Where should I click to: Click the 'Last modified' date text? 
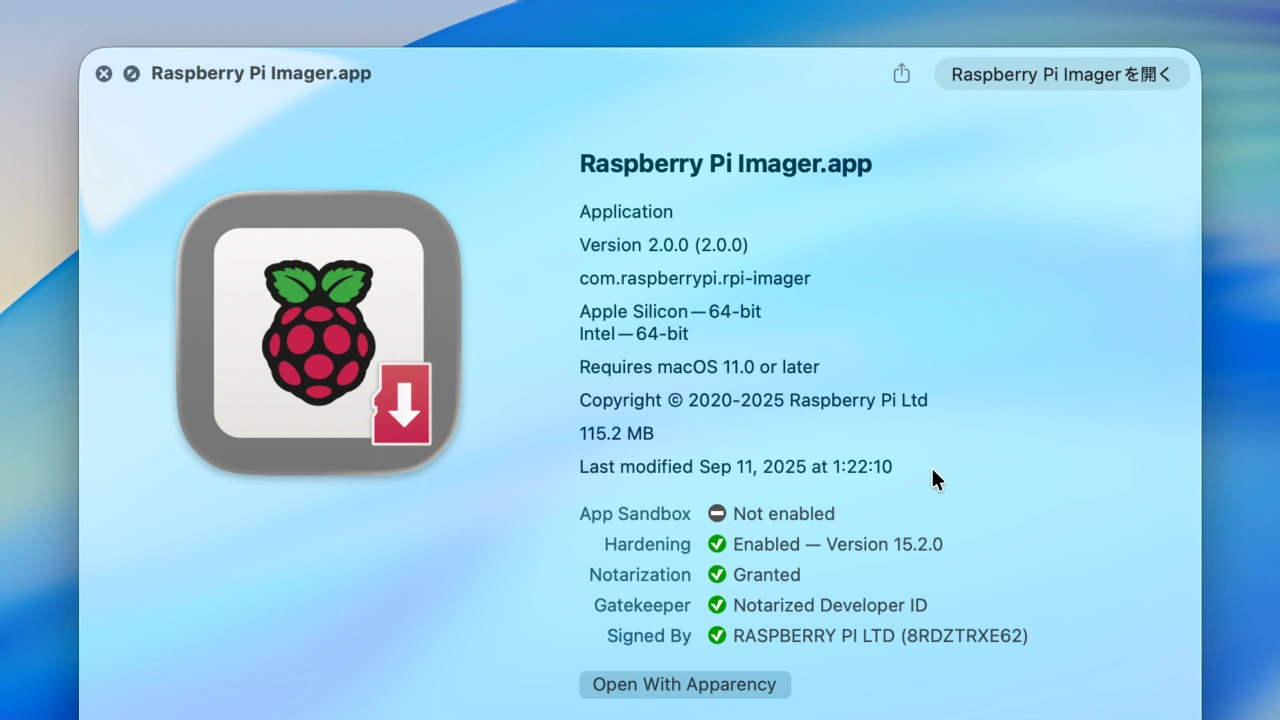(x=735, y=466)
